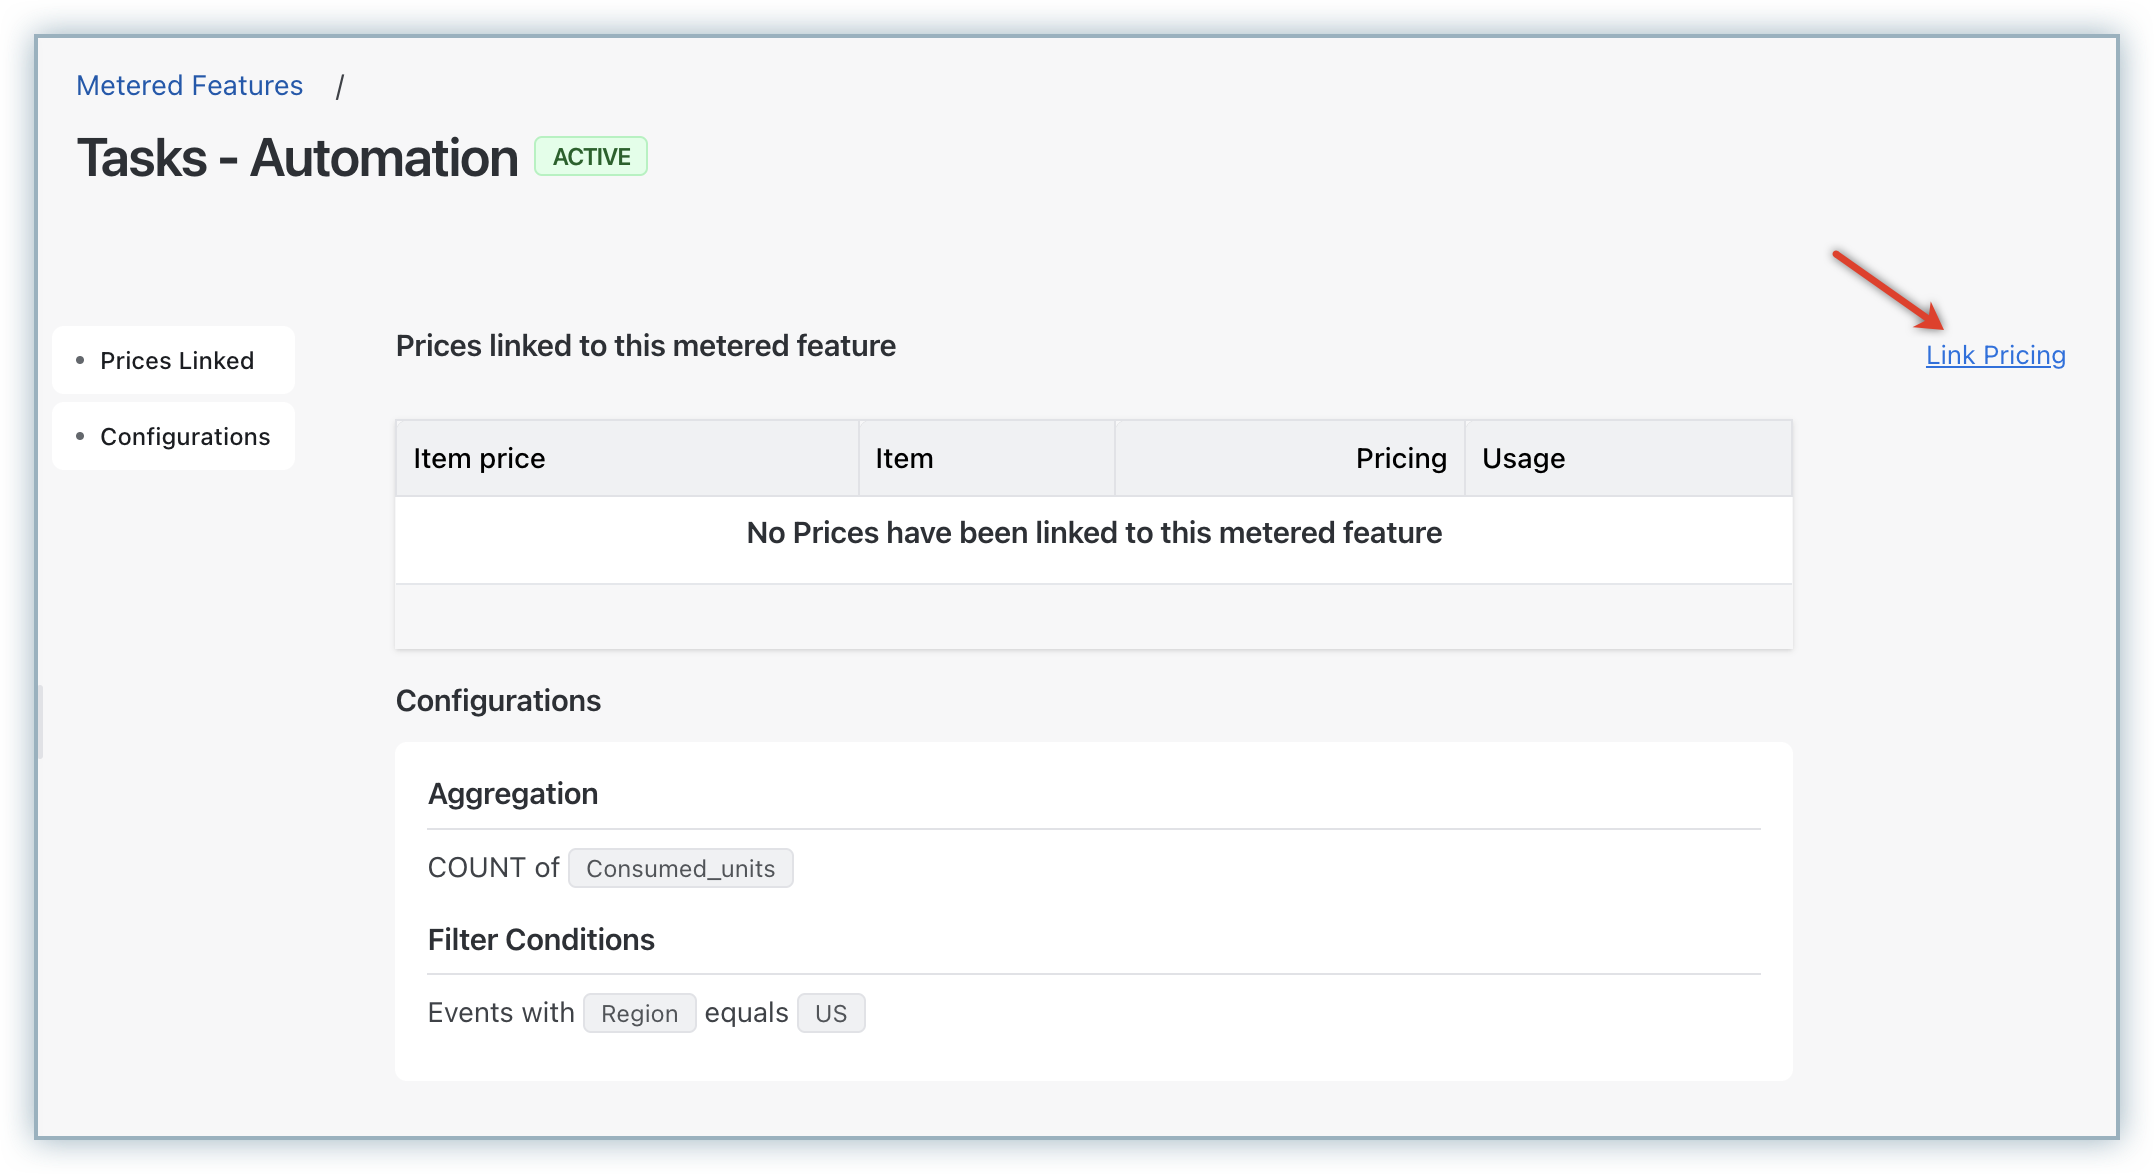
Task: Select Configurations in the sidebar
Action: tap(185, 437)
